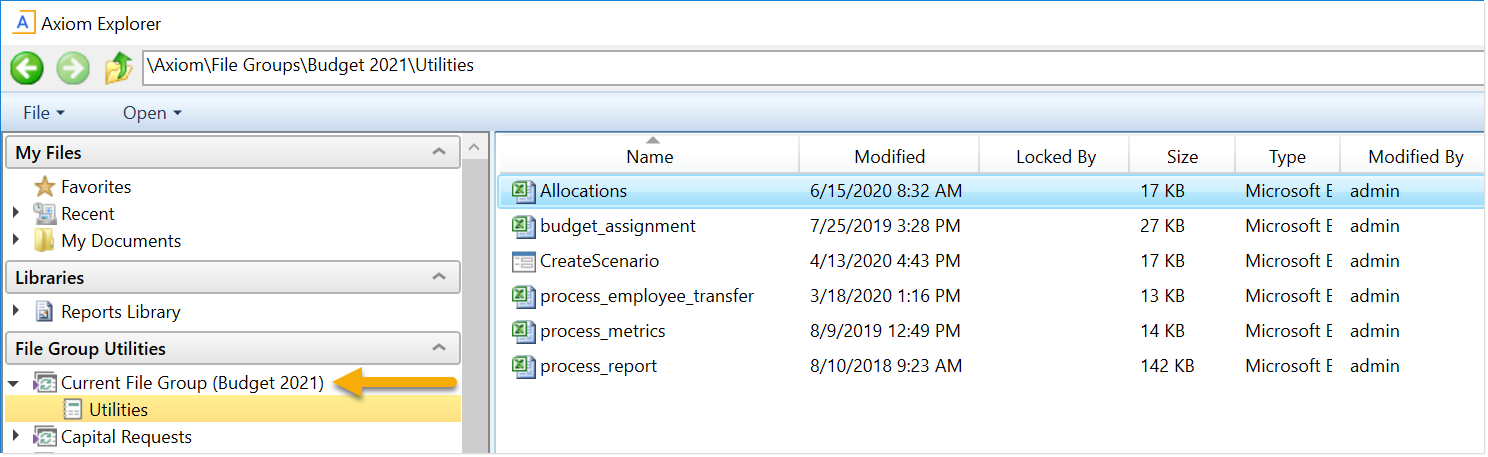The image size is (1488, 457).
Task: Expand the Capital Requests tree node
Action: click(x=16, y=436)
